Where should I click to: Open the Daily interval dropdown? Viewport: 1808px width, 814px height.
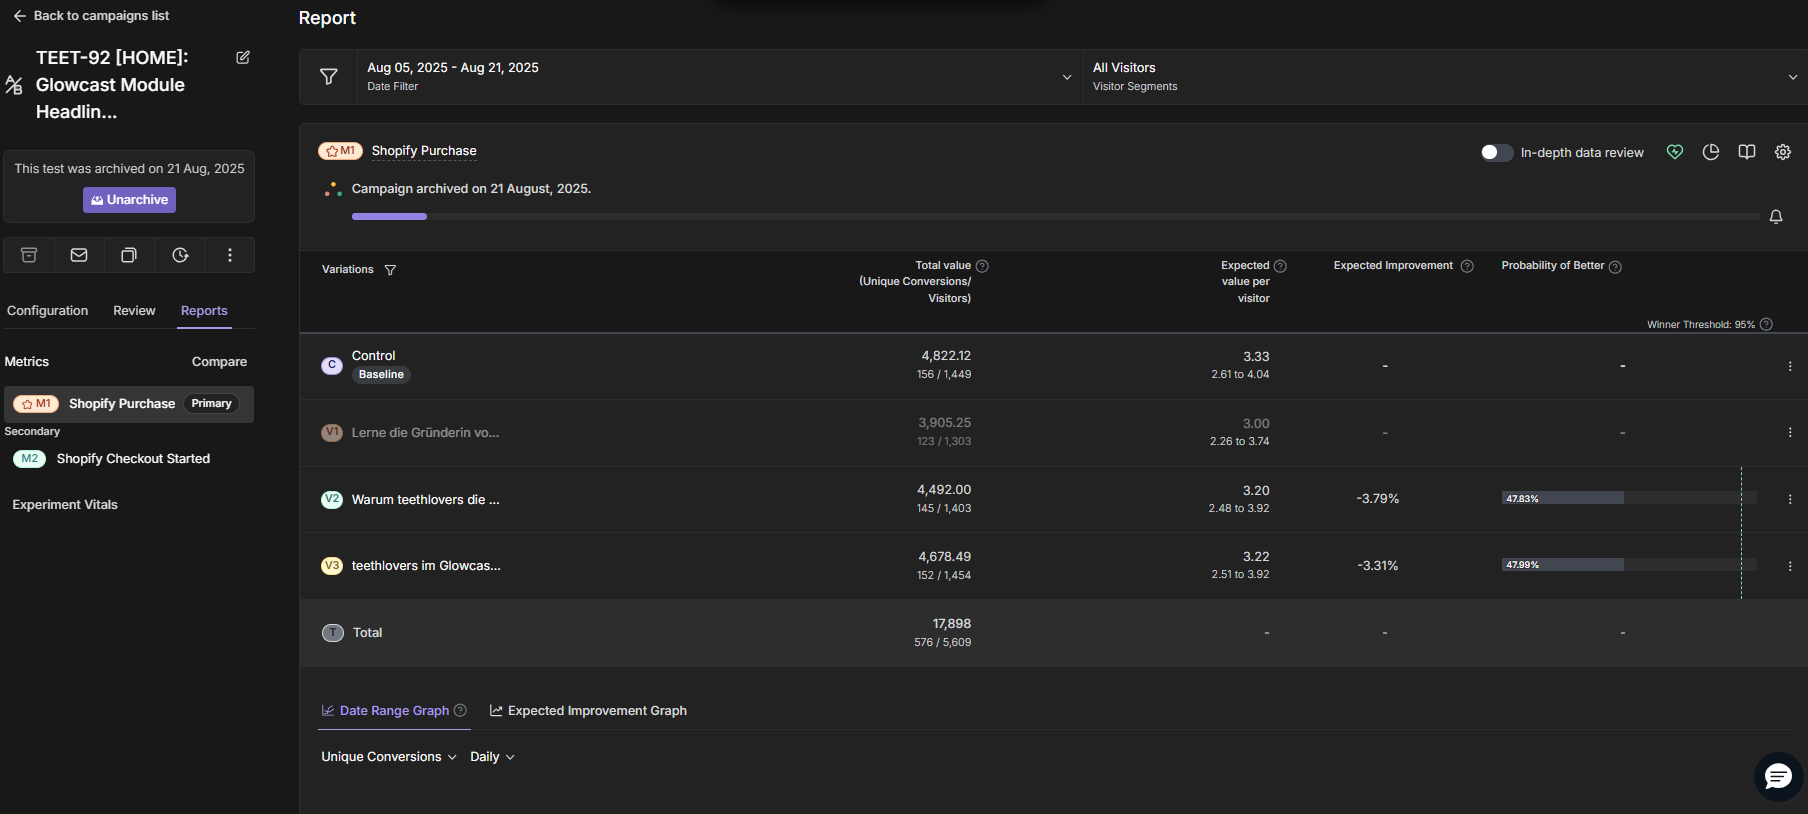(x=492, y=757)
